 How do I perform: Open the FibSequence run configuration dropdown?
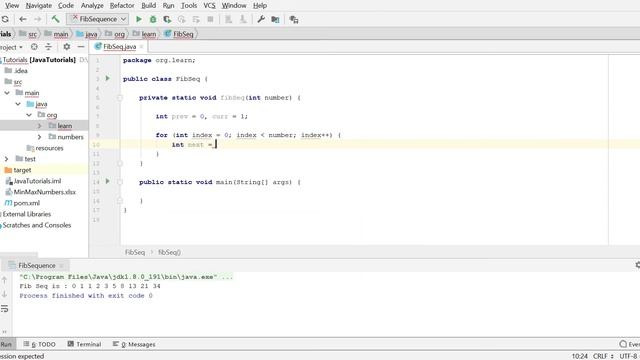pos(98,19)
